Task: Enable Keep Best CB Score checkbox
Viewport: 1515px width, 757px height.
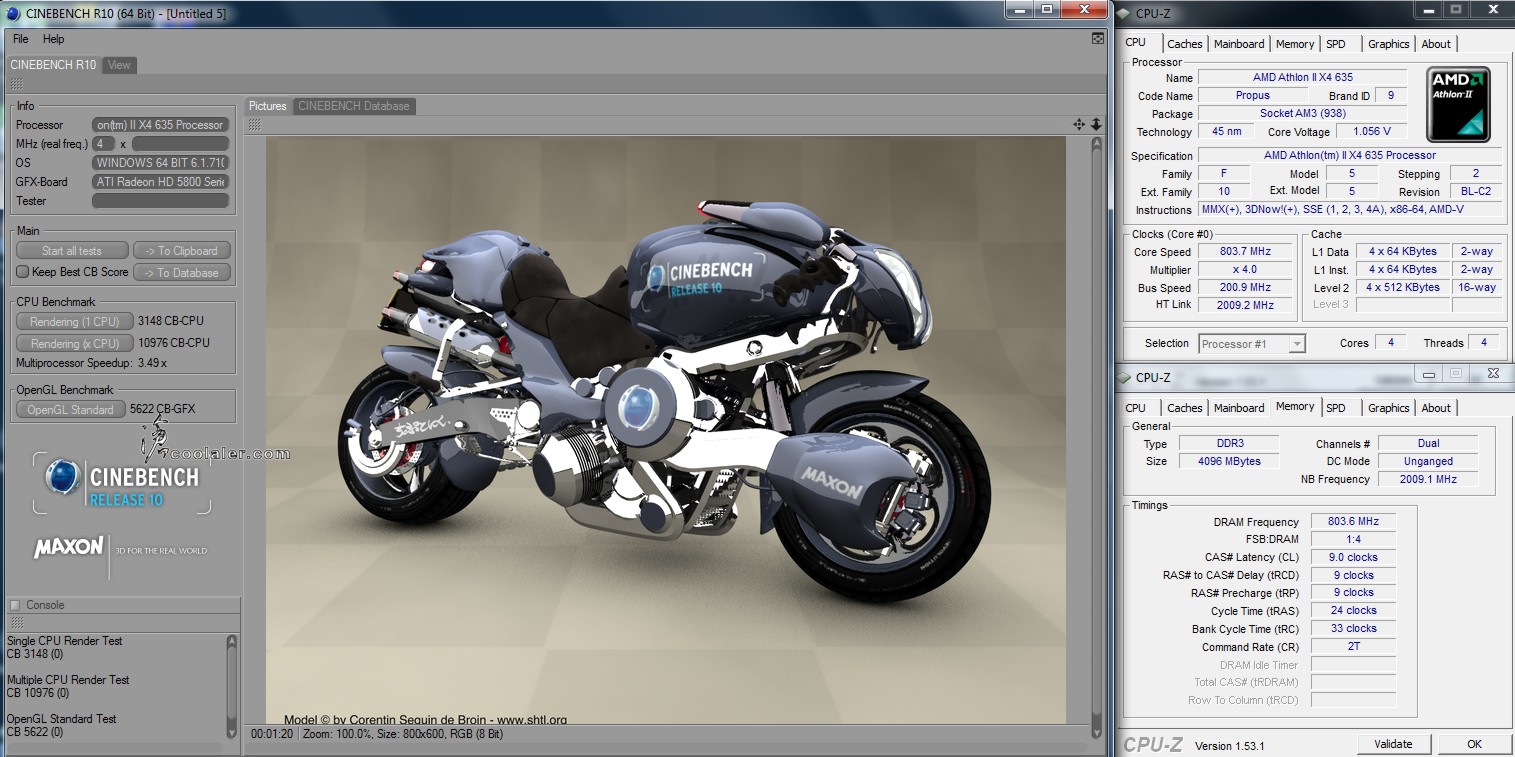Action: [x=23, y=272]
